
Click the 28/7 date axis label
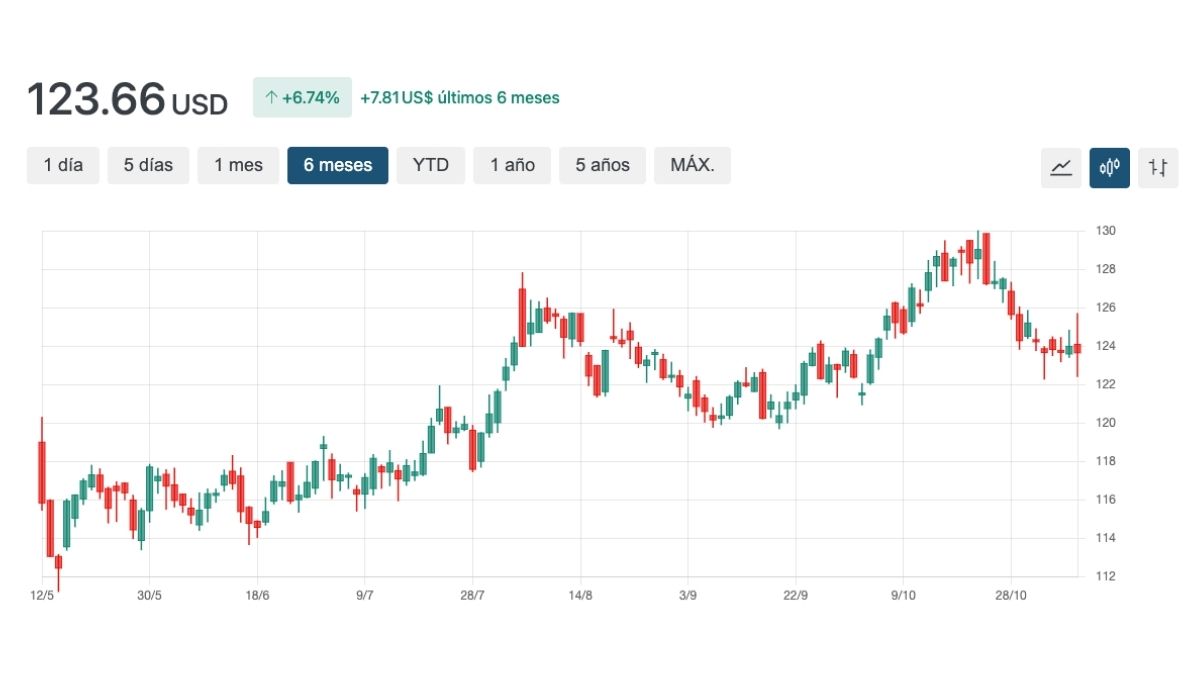472,595
